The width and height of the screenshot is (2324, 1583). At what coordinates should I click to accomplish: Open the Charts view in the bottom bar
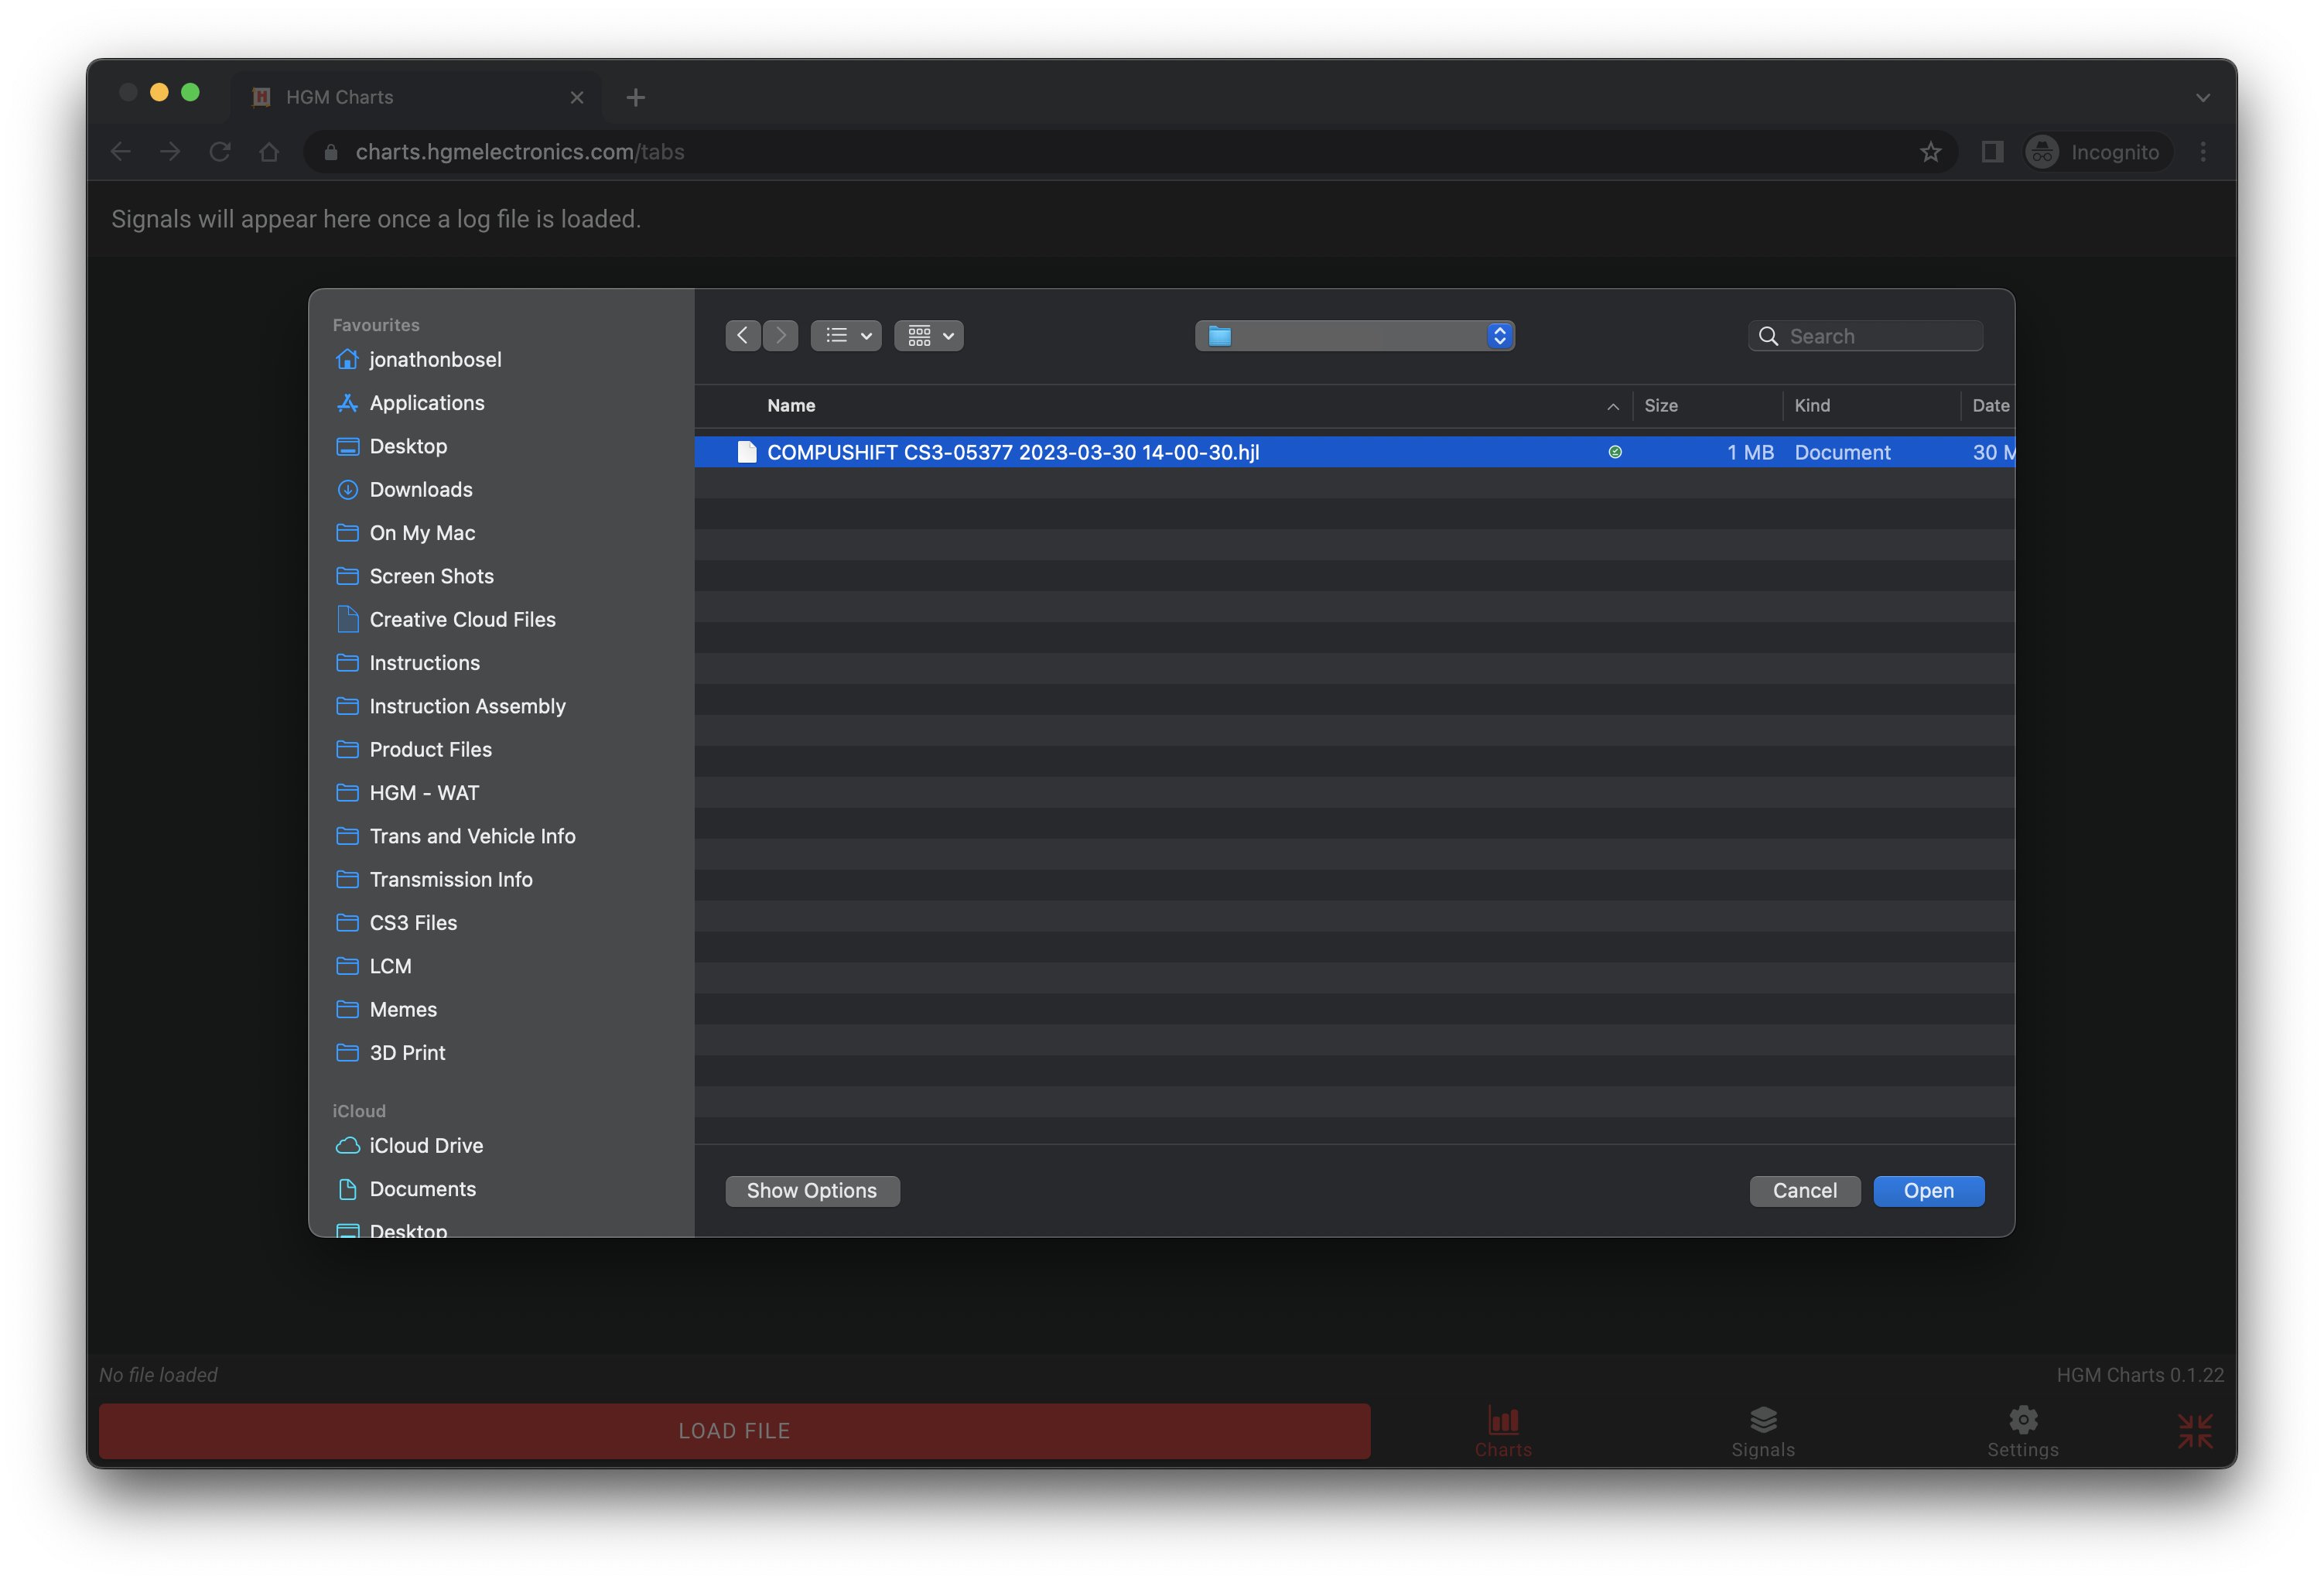1503,1431
